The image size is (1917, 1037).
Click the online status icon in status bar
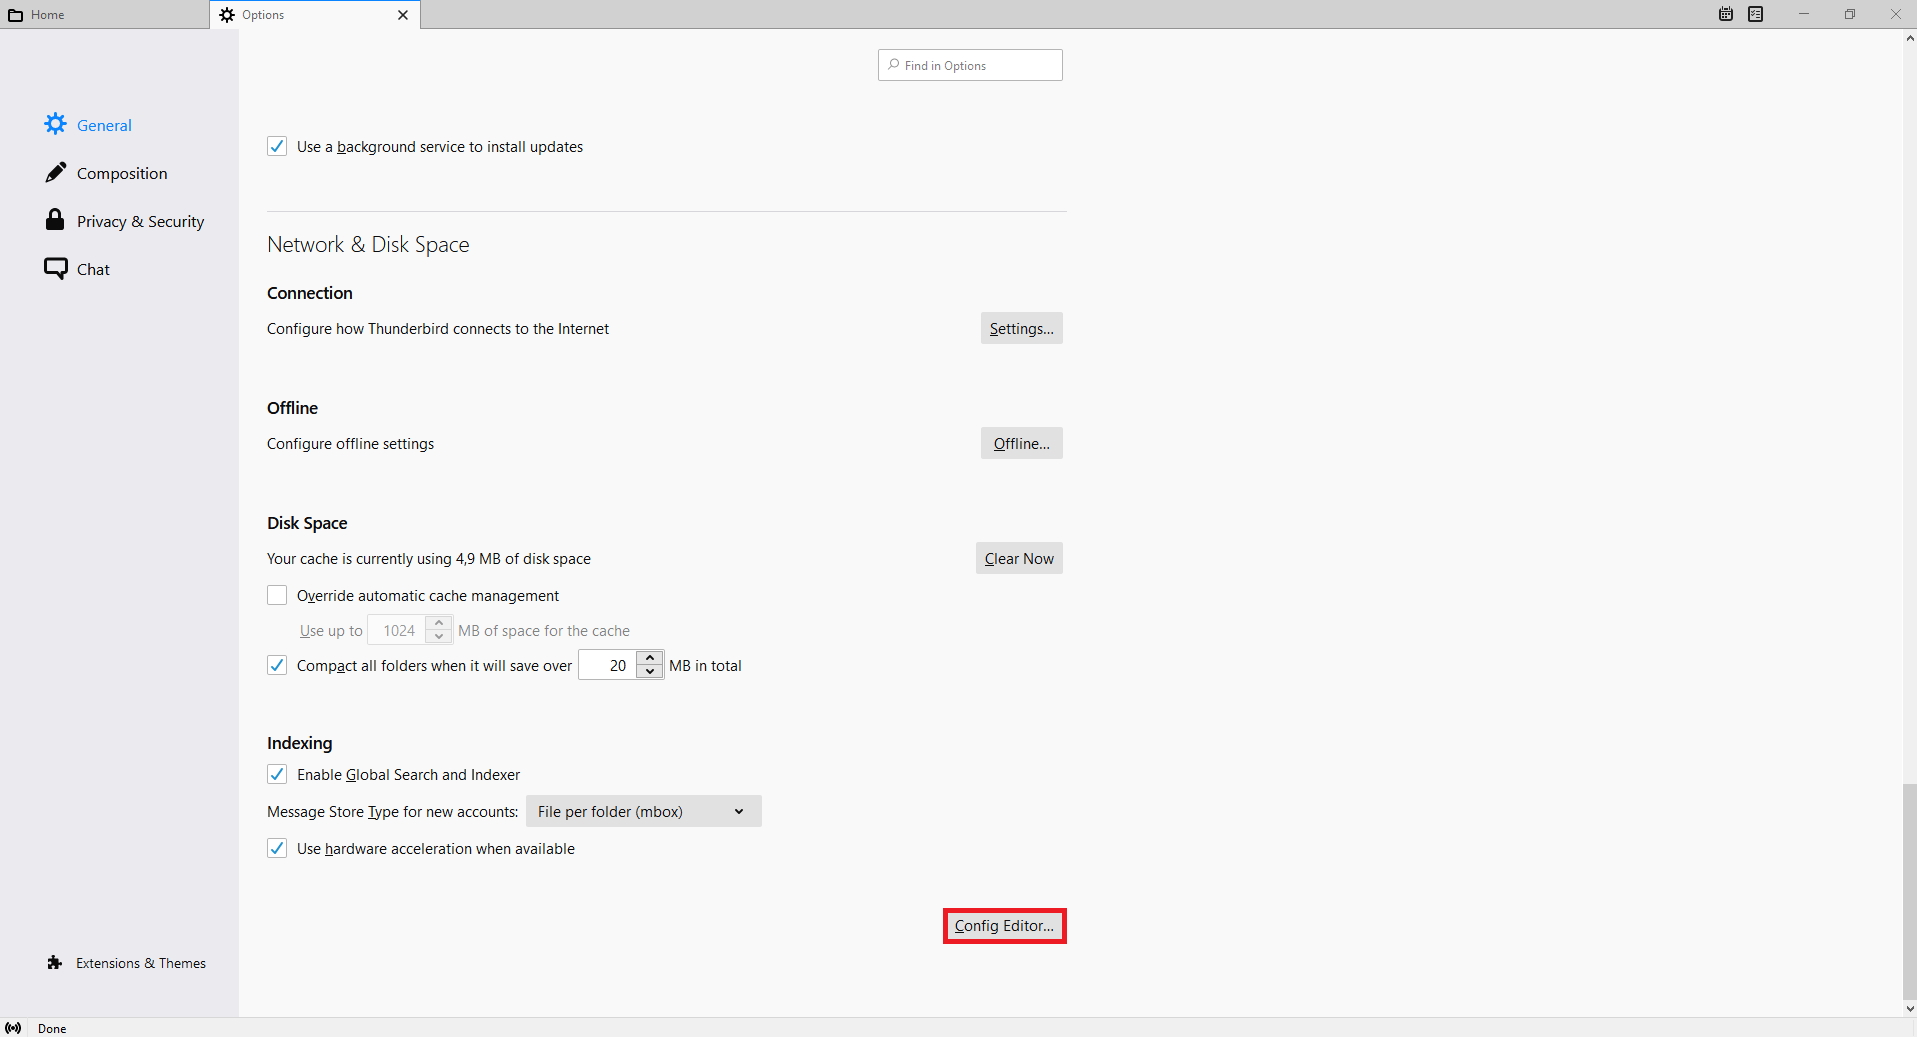(x=13, y=1028)
